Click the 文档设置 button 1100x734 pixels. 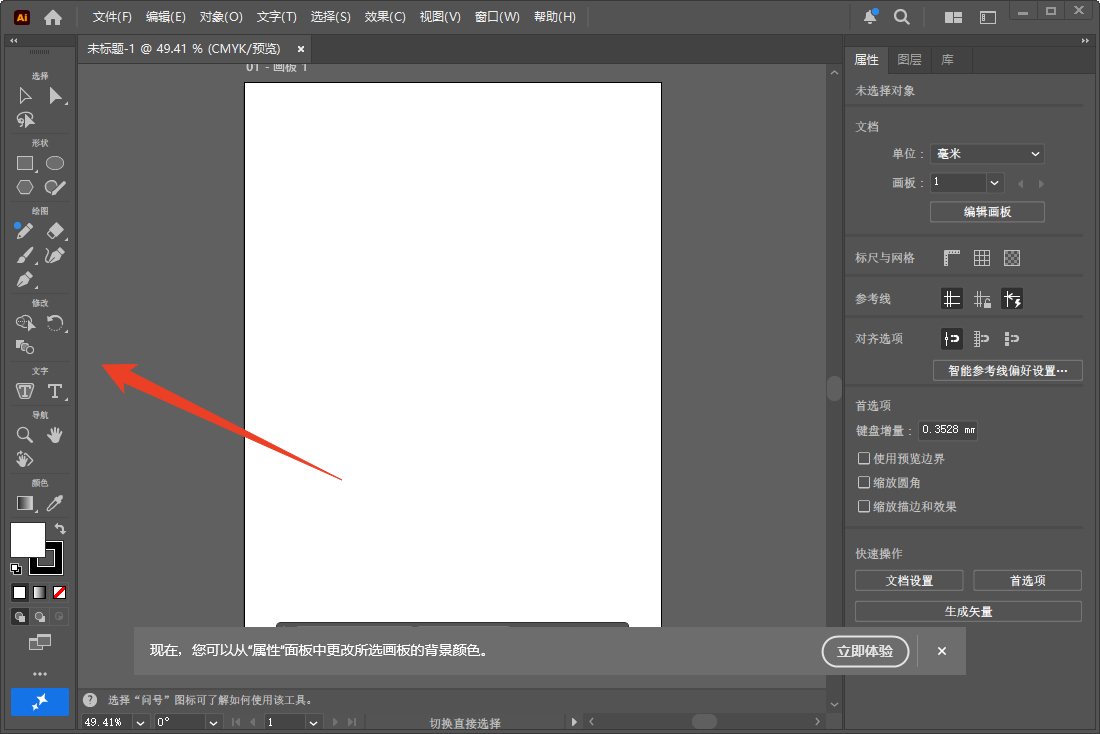pyautogui.click(x=909, y=581)
